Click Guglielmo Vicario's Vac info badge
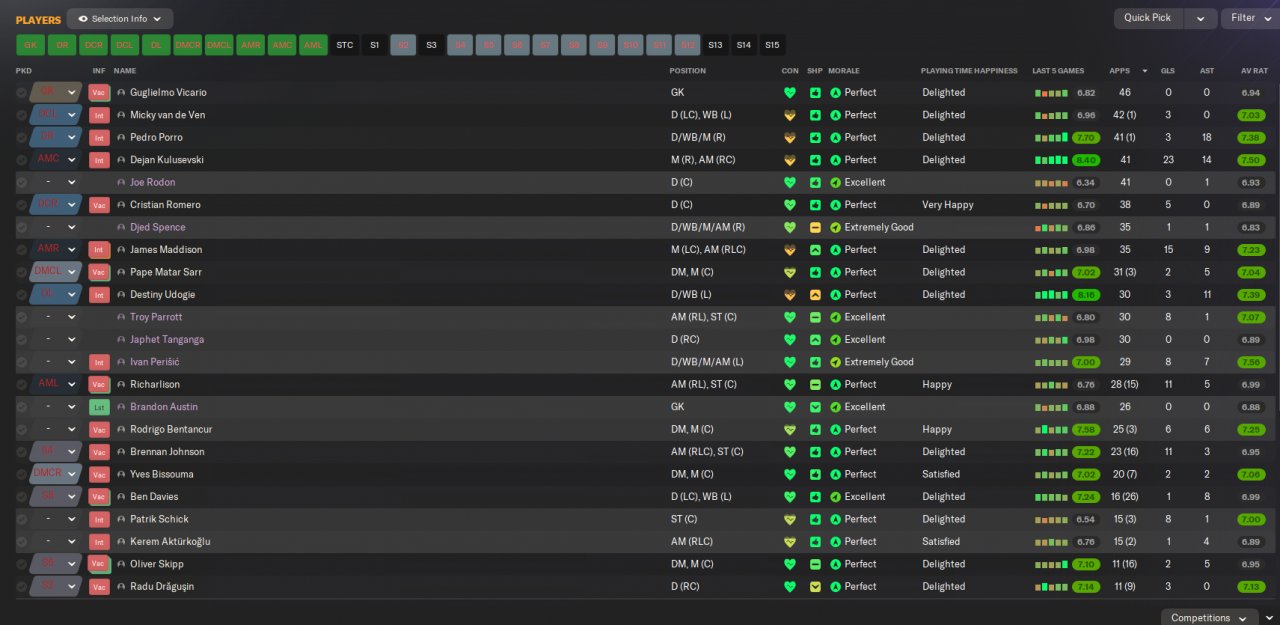 (99, 92)
